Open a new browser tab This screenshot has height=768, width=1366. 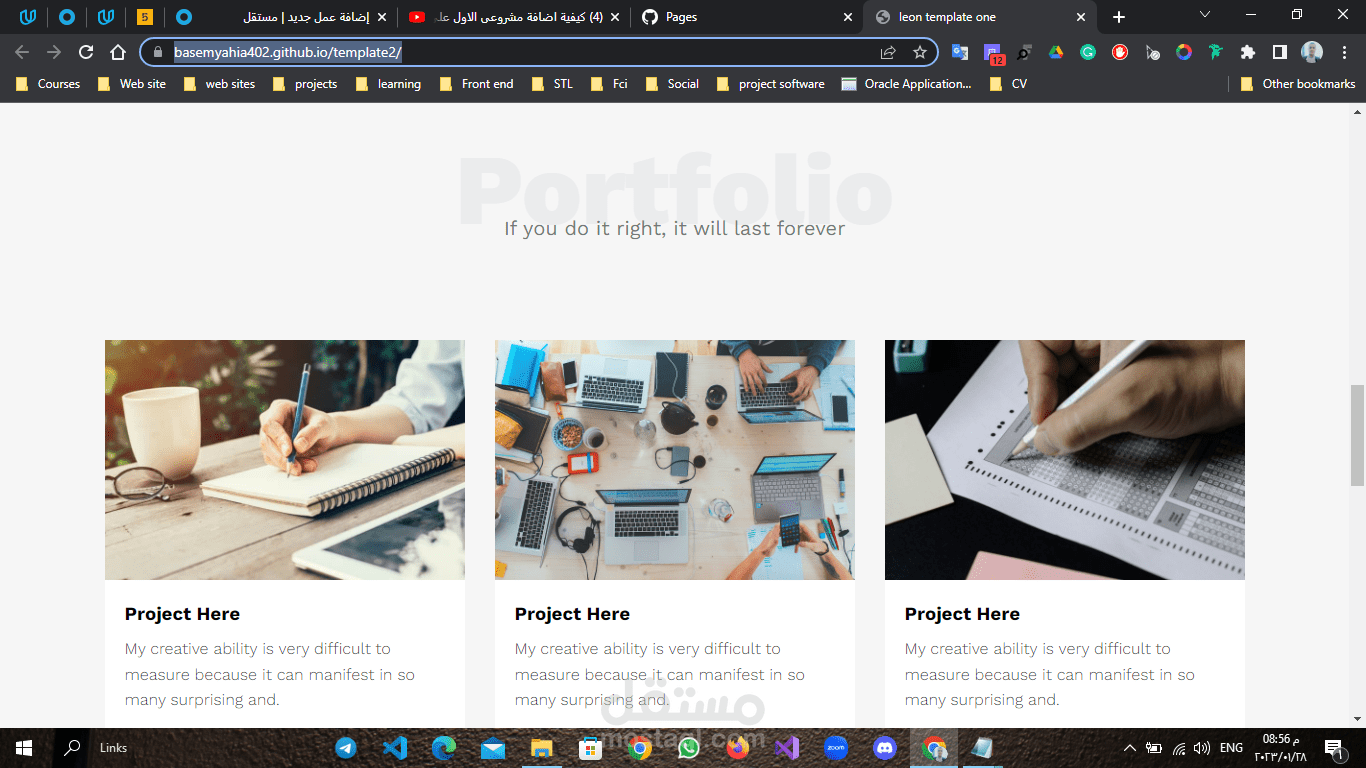pyautogui.click(x=1119, y=17)
